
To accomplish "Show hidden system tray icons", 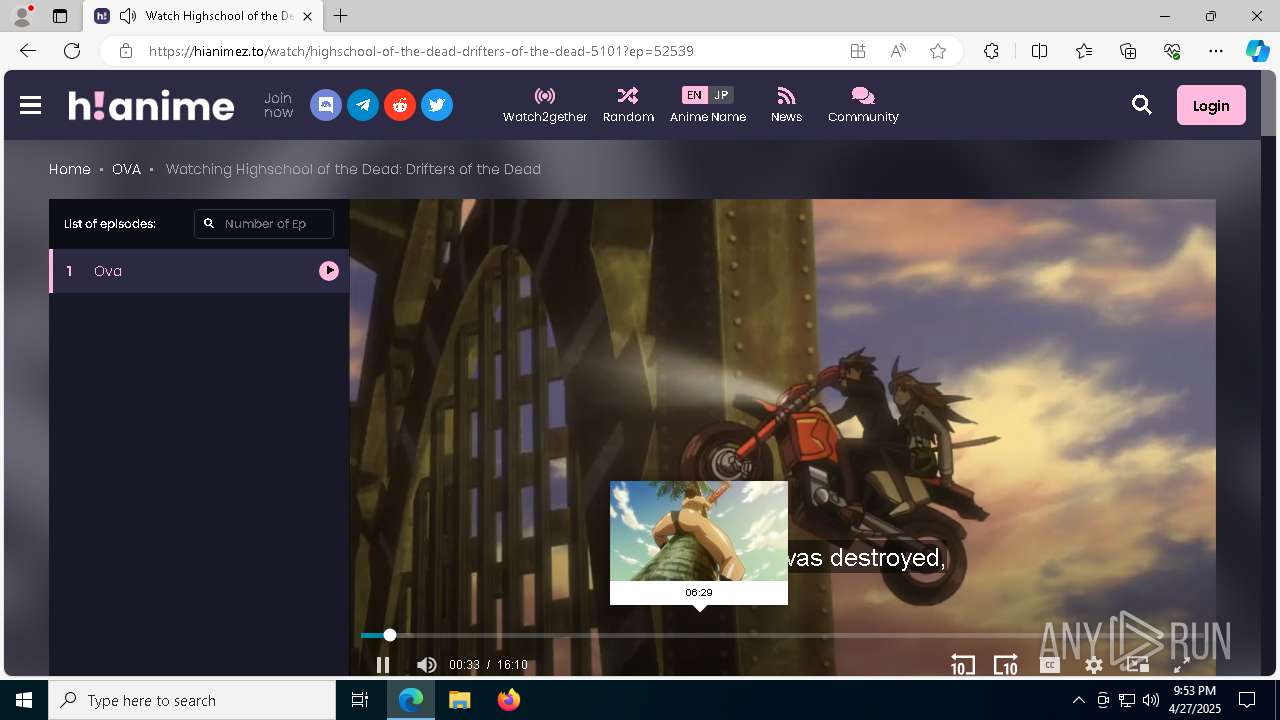I will pos(1078,700).
